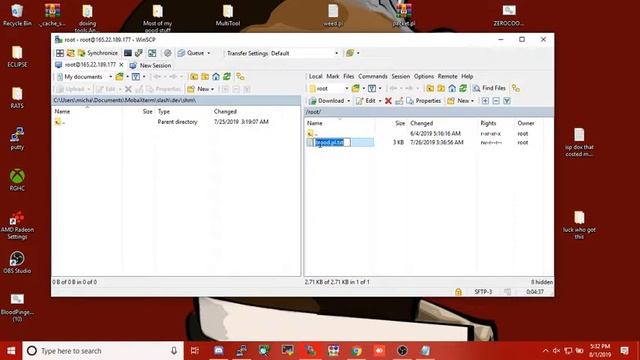Select the local Parent directory row
640x360 pixels.
click(x=176, y=122)
